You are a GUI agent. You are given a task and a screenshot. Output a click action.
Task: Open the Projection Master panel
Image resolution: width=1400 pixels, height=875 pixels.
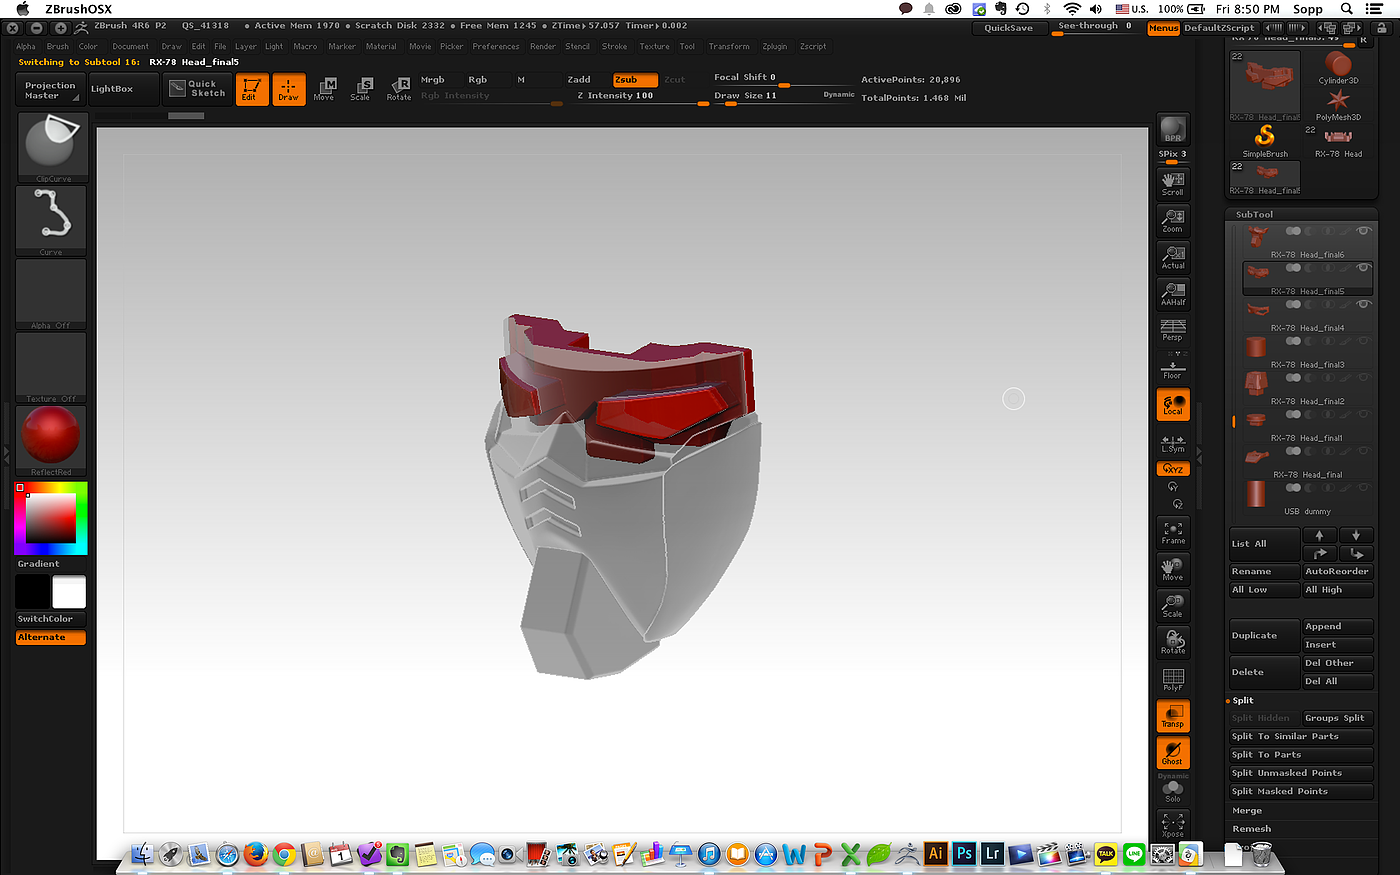[50, 90]
